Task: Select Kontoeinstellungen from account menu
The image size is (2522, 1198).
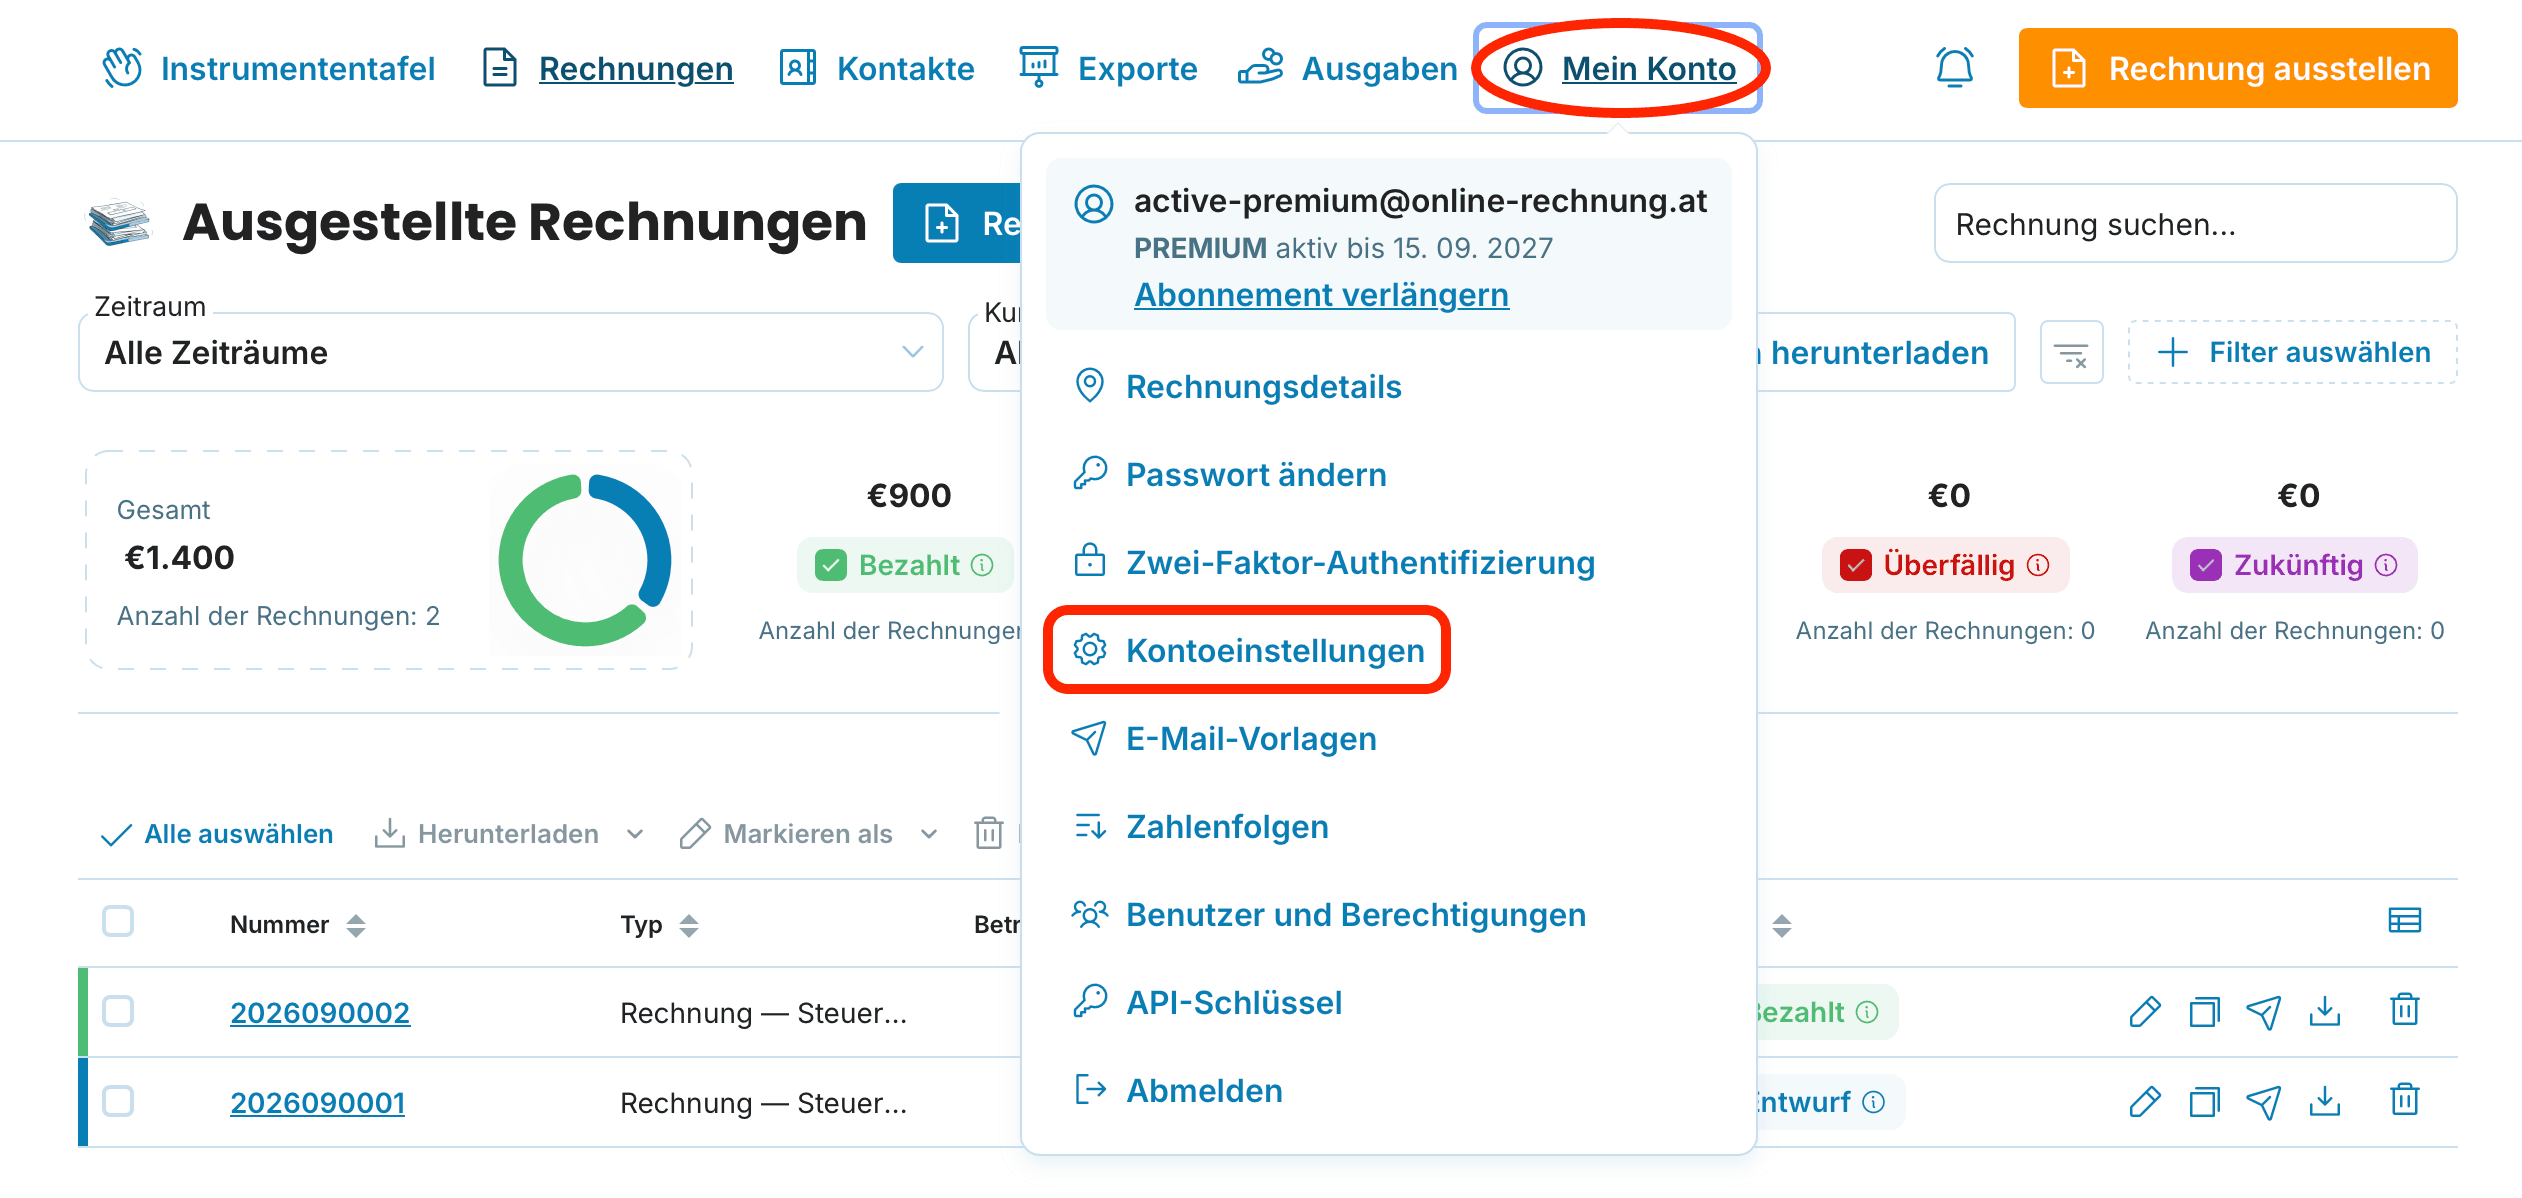Action: pos(1247,650)
